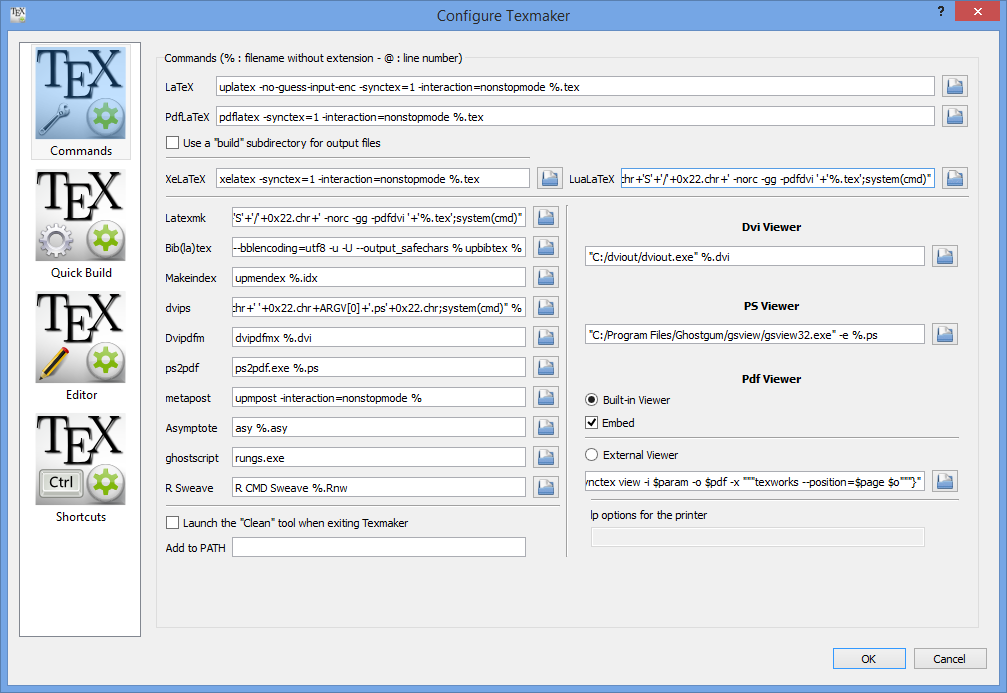Image resolution: width=1007 pixels, height=693 pixels.
Task: Dismiss the dialog with the Cancel button
Action: click(x=950, y=659)
